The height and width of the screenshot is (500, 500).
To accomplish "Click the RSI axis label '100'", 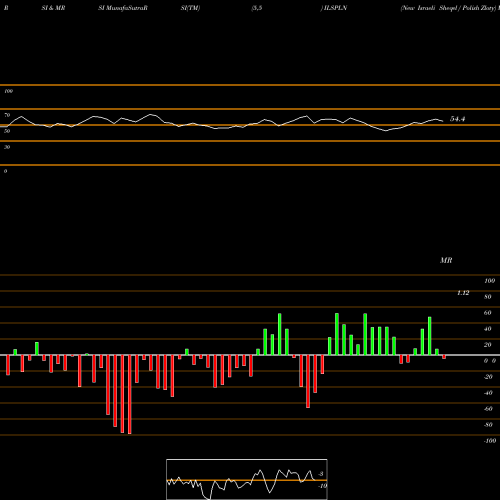I will pos(8,91).
